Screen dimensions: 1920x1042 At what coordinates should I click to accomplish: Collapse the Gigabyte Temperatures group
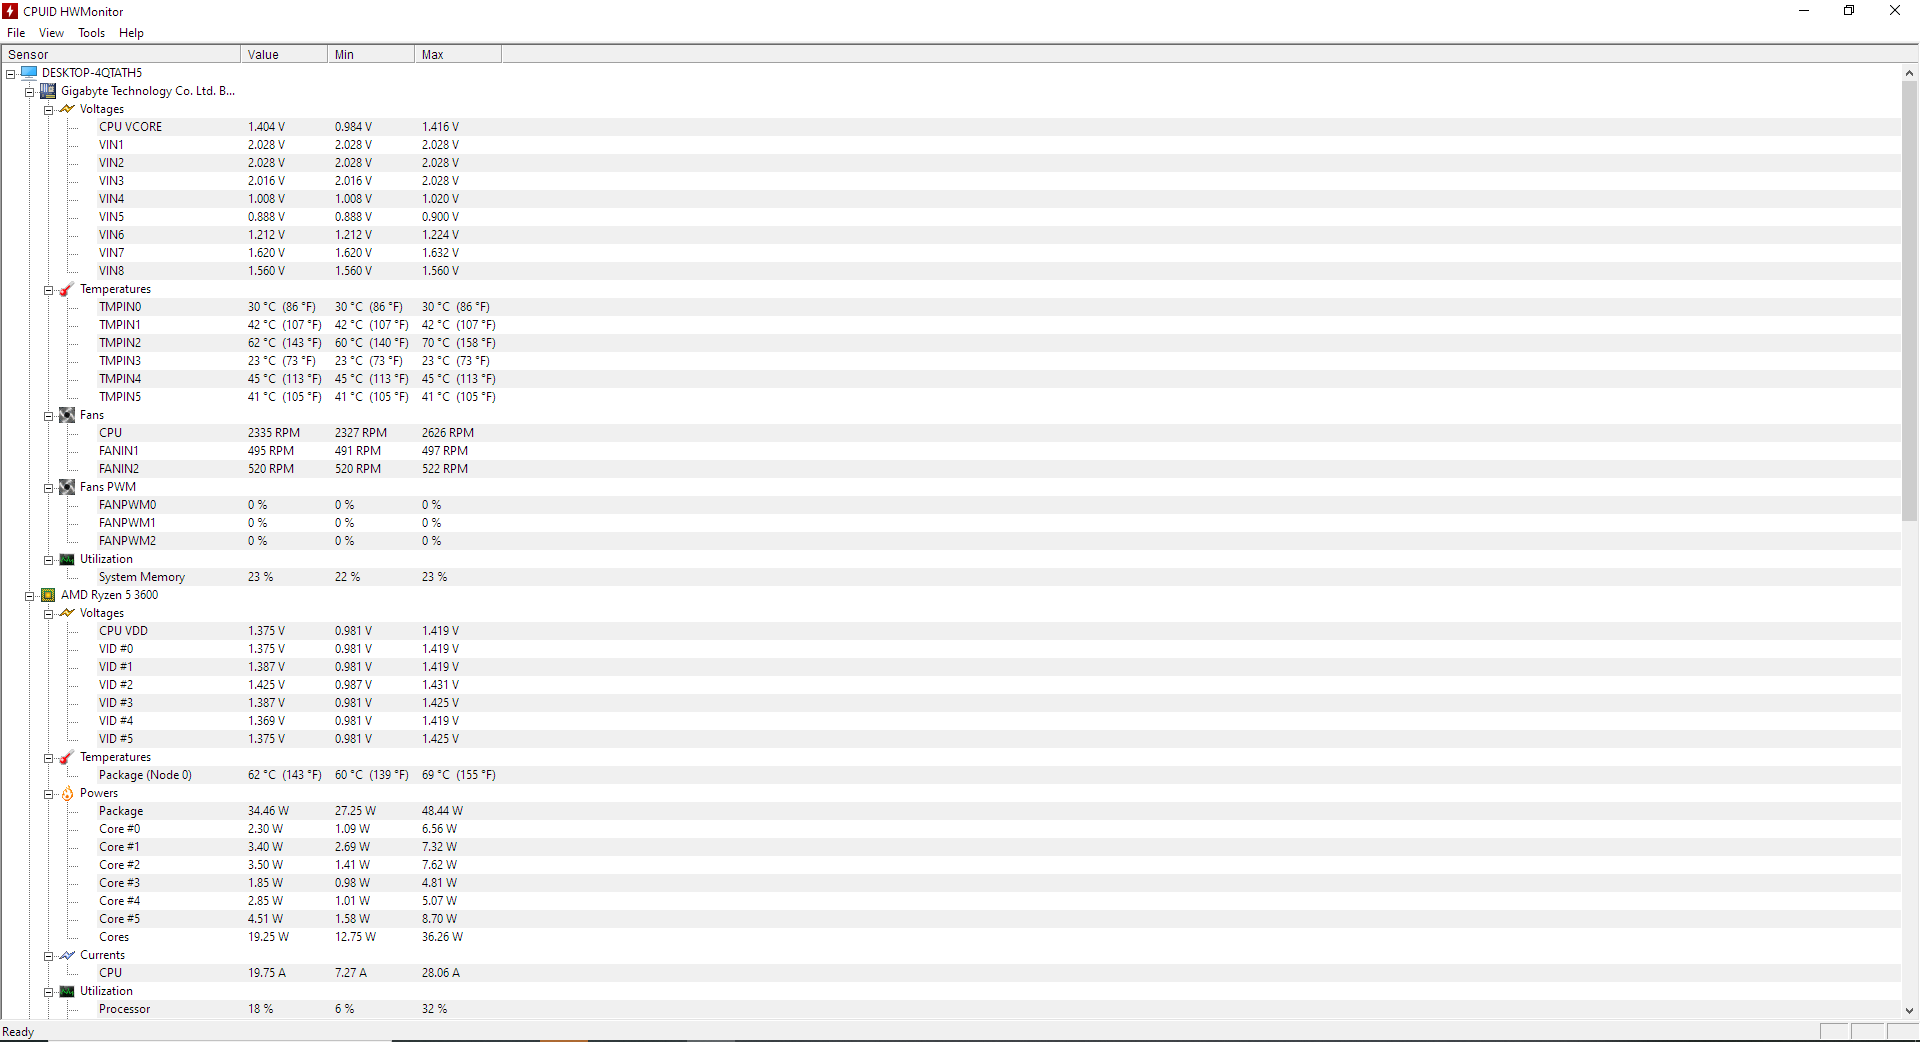pos(48,289)
